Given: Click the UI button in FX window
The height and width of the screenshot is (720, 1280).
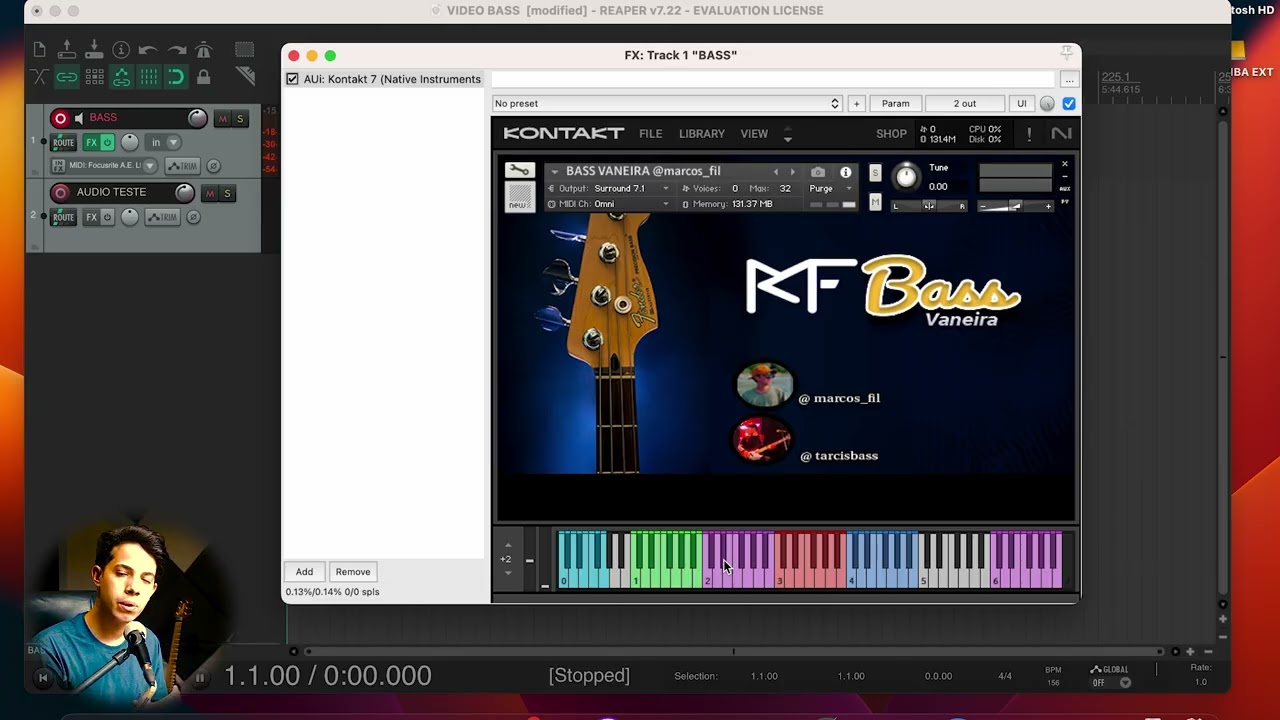Looking at the screenshot, I should point(1021,104).
